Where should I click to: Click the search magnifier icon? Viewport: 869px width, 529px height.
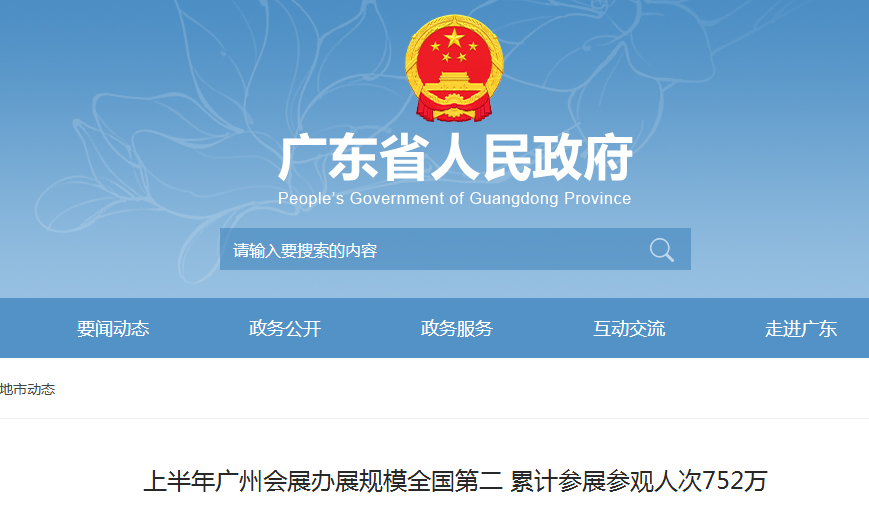click(x=661, y=250)
